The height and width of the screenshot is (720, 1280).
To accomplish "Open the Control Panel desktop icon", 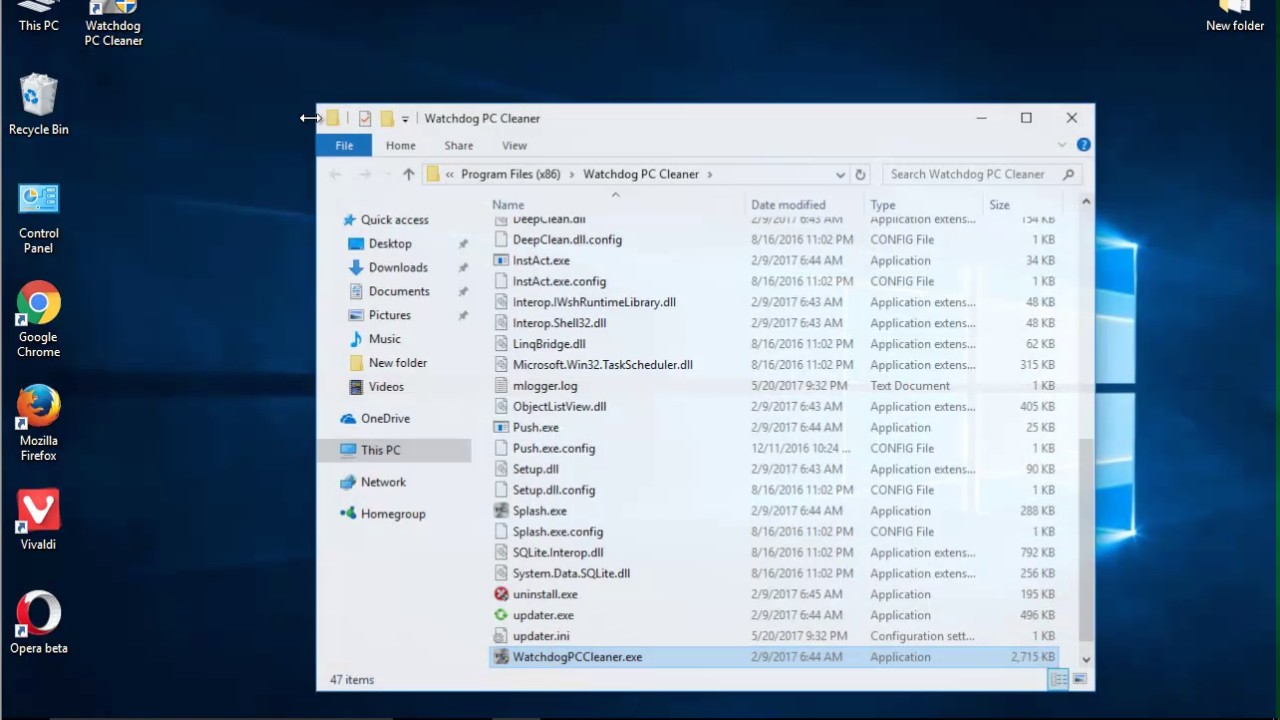I will (38, 218).
